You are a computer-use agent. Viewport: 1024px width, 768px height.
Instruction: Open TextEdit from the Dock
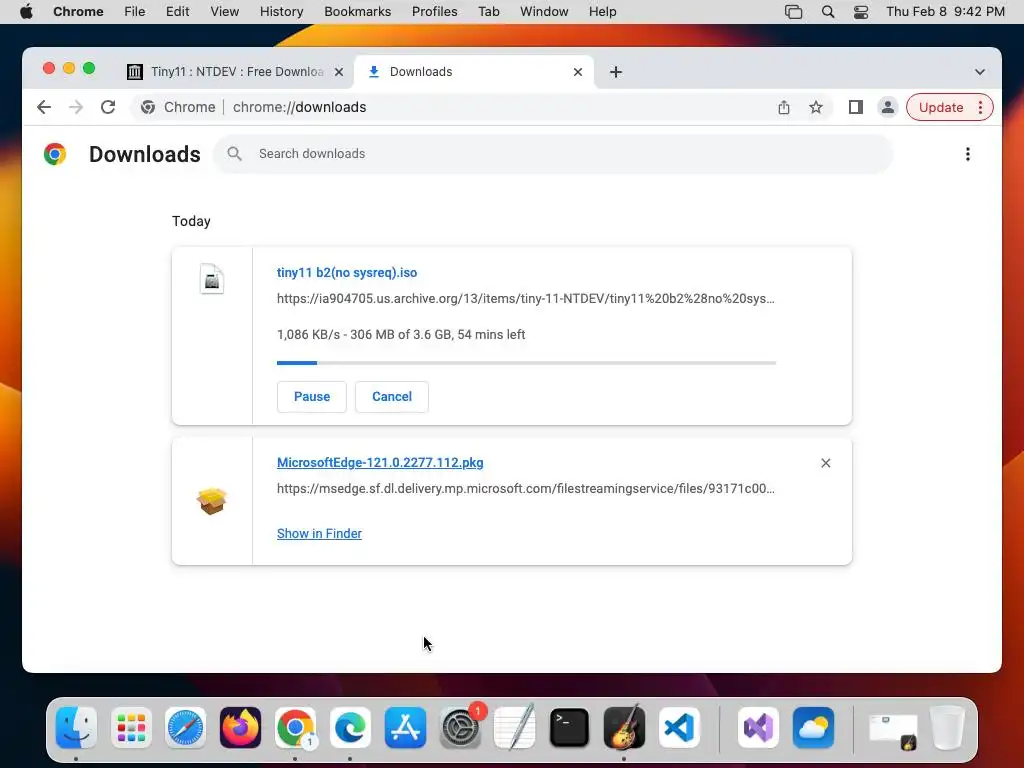[515, 728]
